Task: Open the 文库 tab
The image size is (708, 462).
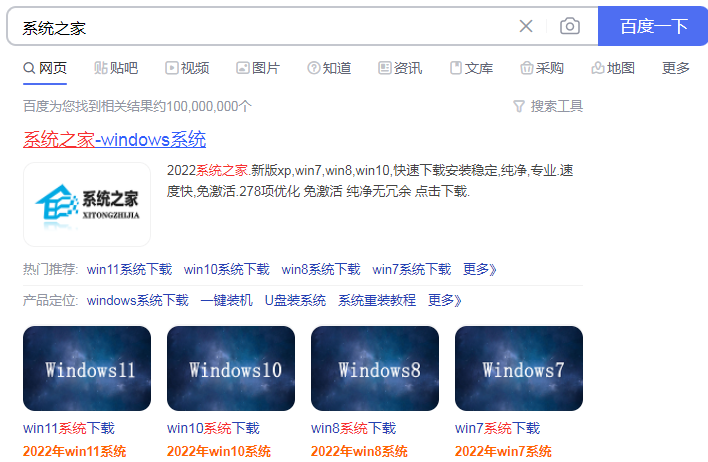Action: click(x=471, y=68)
